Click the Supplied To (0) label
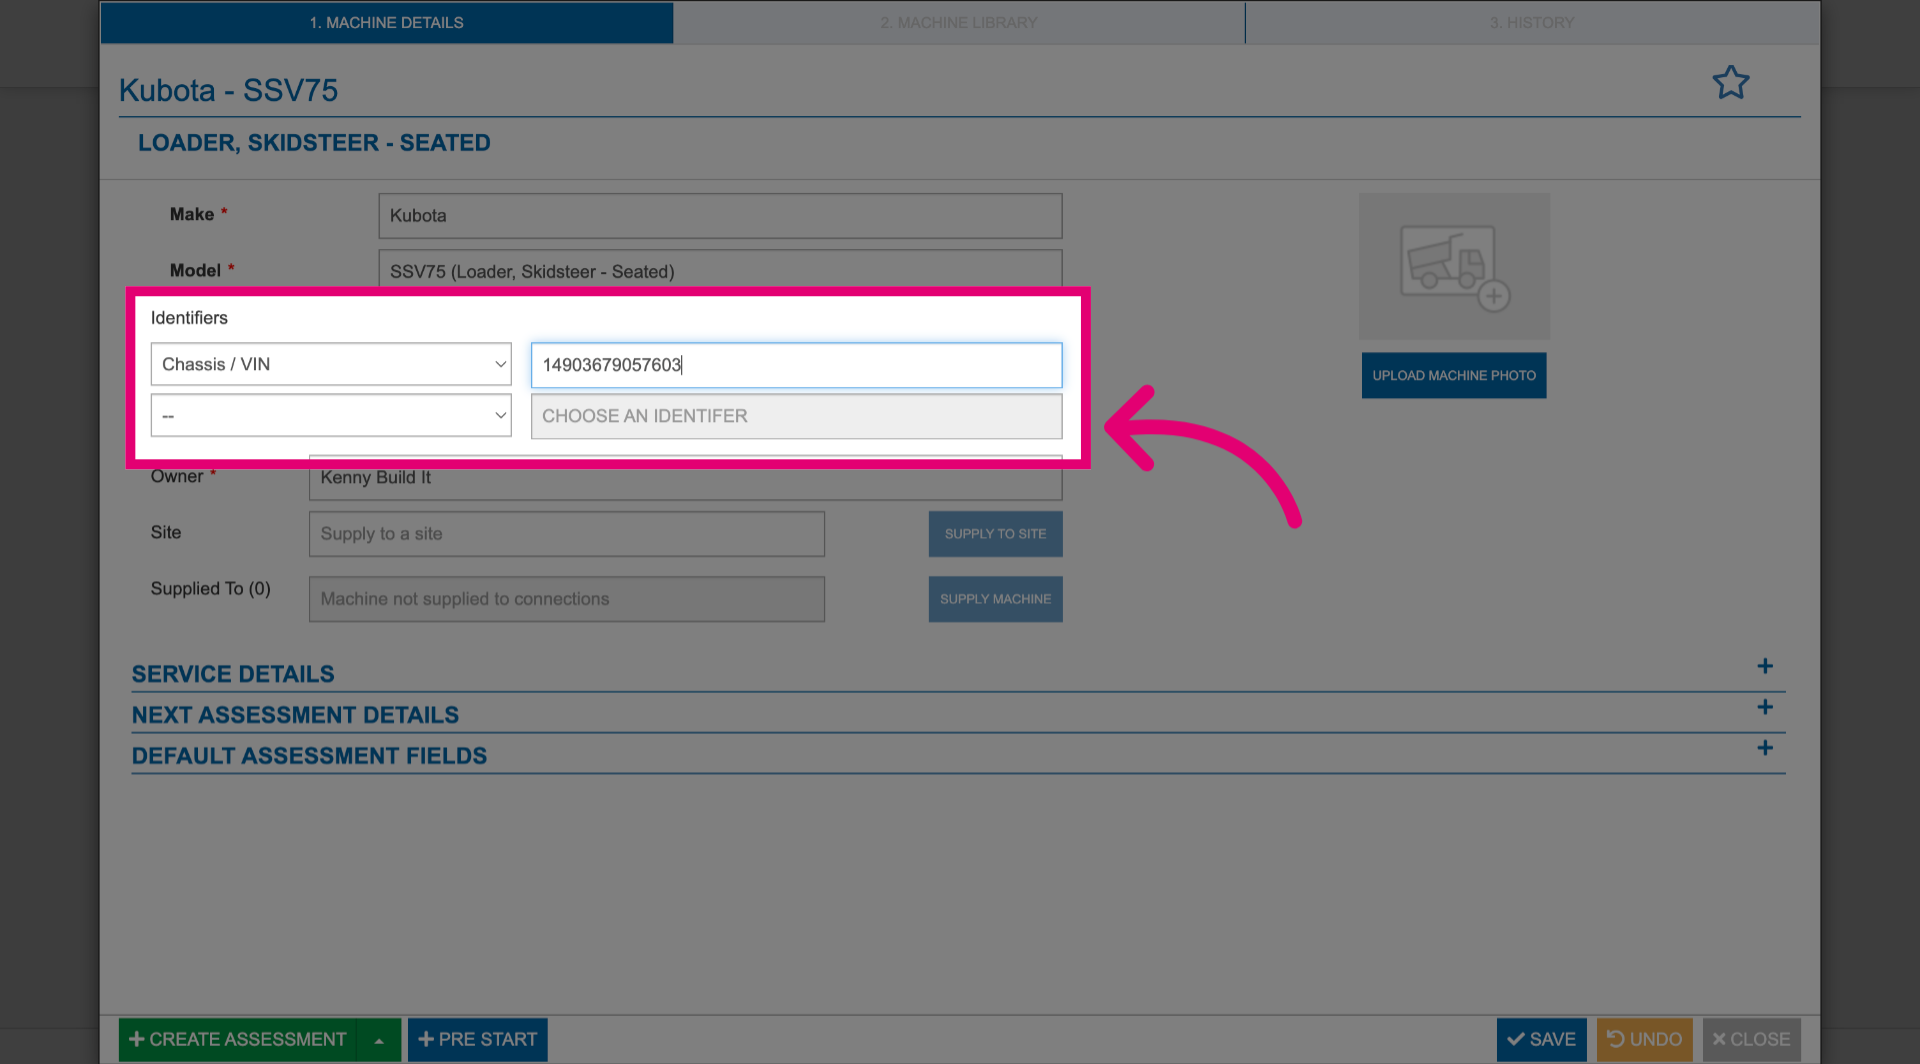 (x=211, y=589)
